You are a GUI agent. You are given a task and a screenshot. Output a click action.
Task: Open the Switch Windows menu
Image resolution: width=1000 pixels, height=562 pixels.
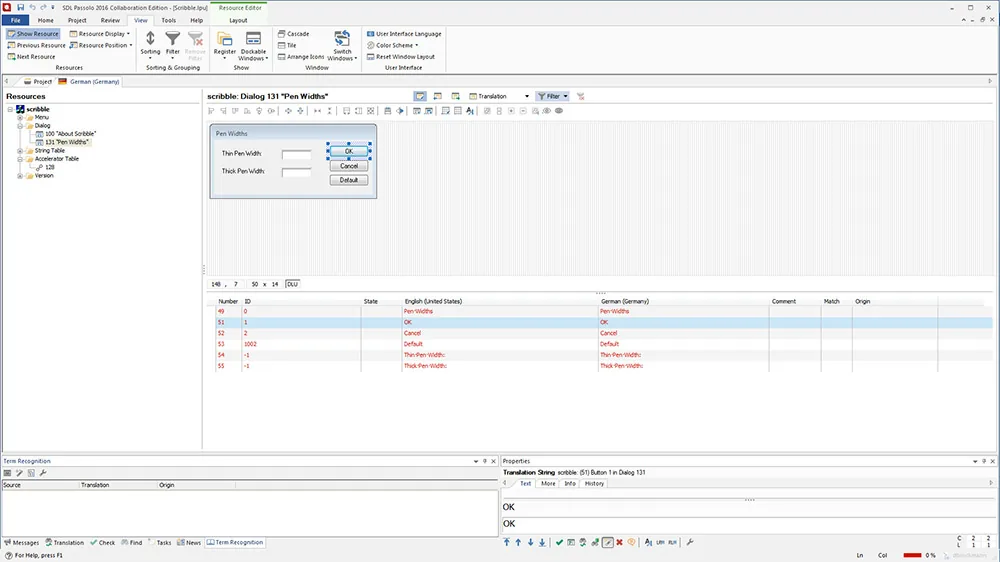coord(342,46)
